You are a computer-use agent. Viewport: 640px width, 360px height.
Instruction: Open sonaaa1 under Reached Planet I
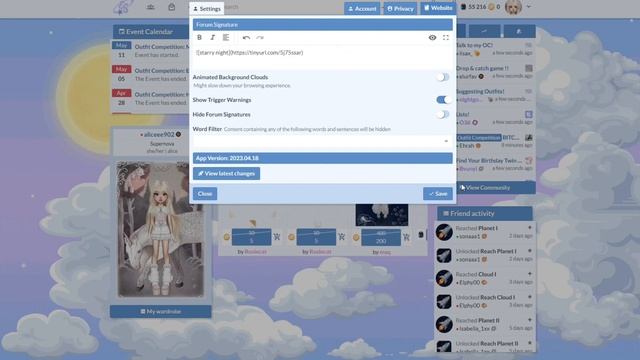coord(469,236)
